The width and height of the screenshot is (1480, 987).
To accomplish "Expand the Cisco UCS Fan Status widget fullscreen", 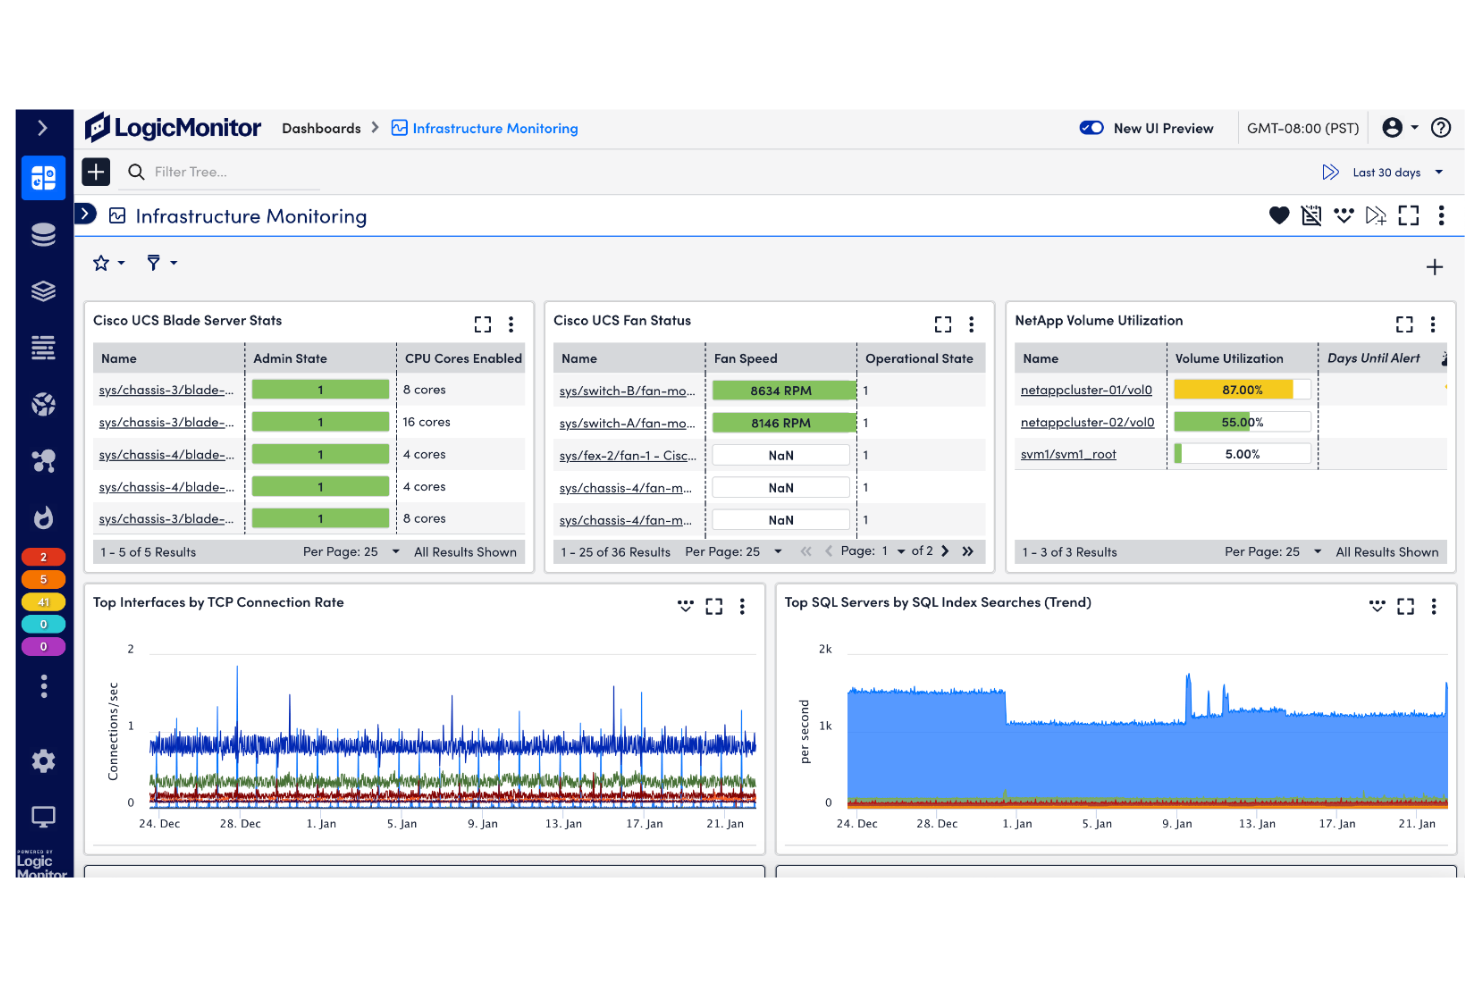I will point(943,324).
